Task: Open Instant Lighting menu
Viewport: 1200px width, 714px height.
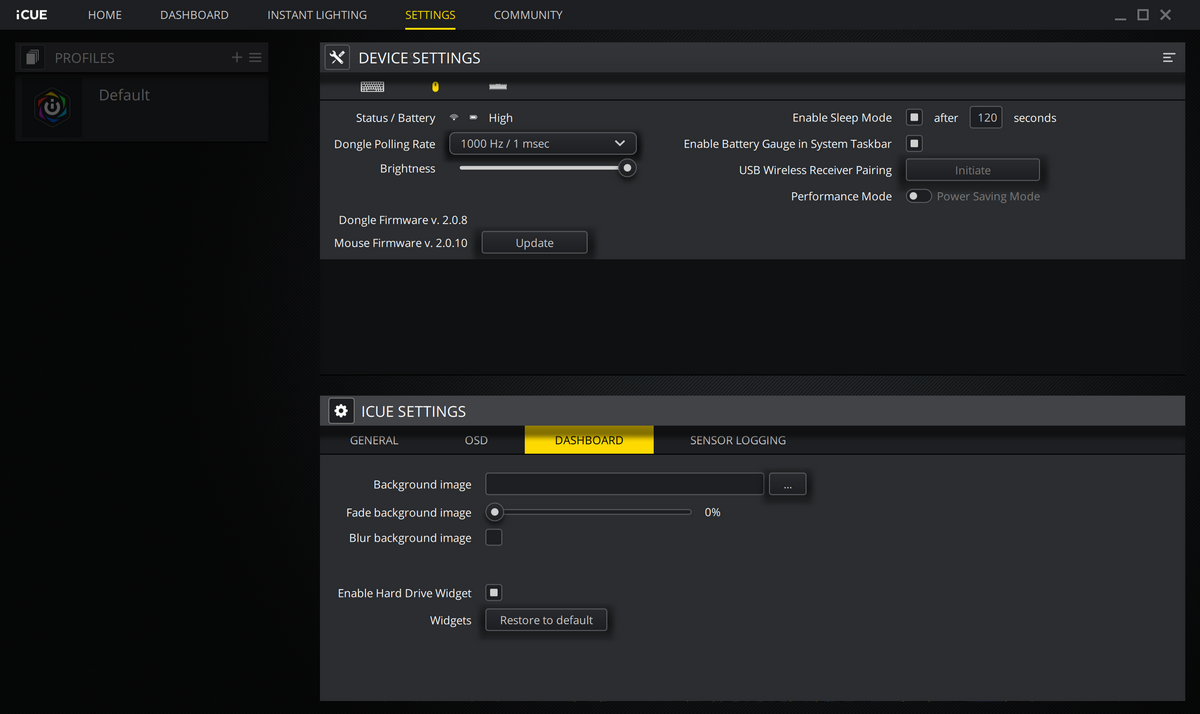Action: (x=317, y=15)
